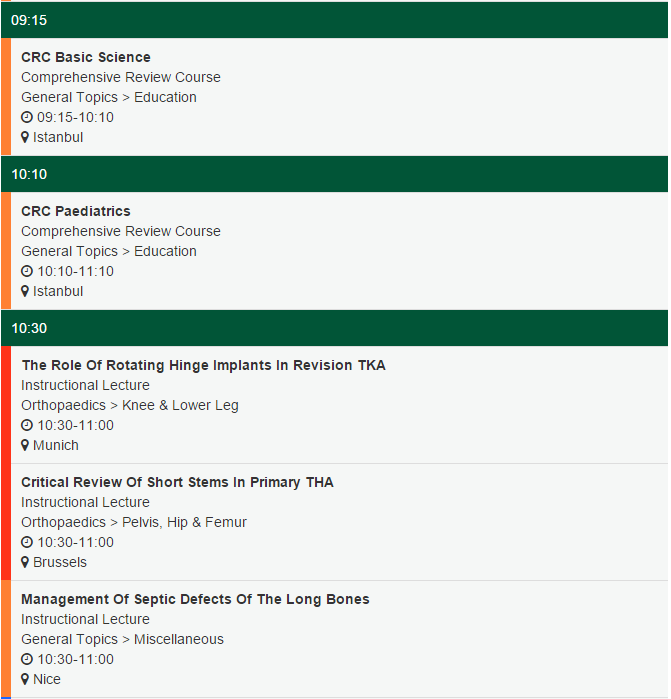This screenshot has width=671, height=699.
Task: Open Management Of Septic Defects lecture
Action: (195, 599)
